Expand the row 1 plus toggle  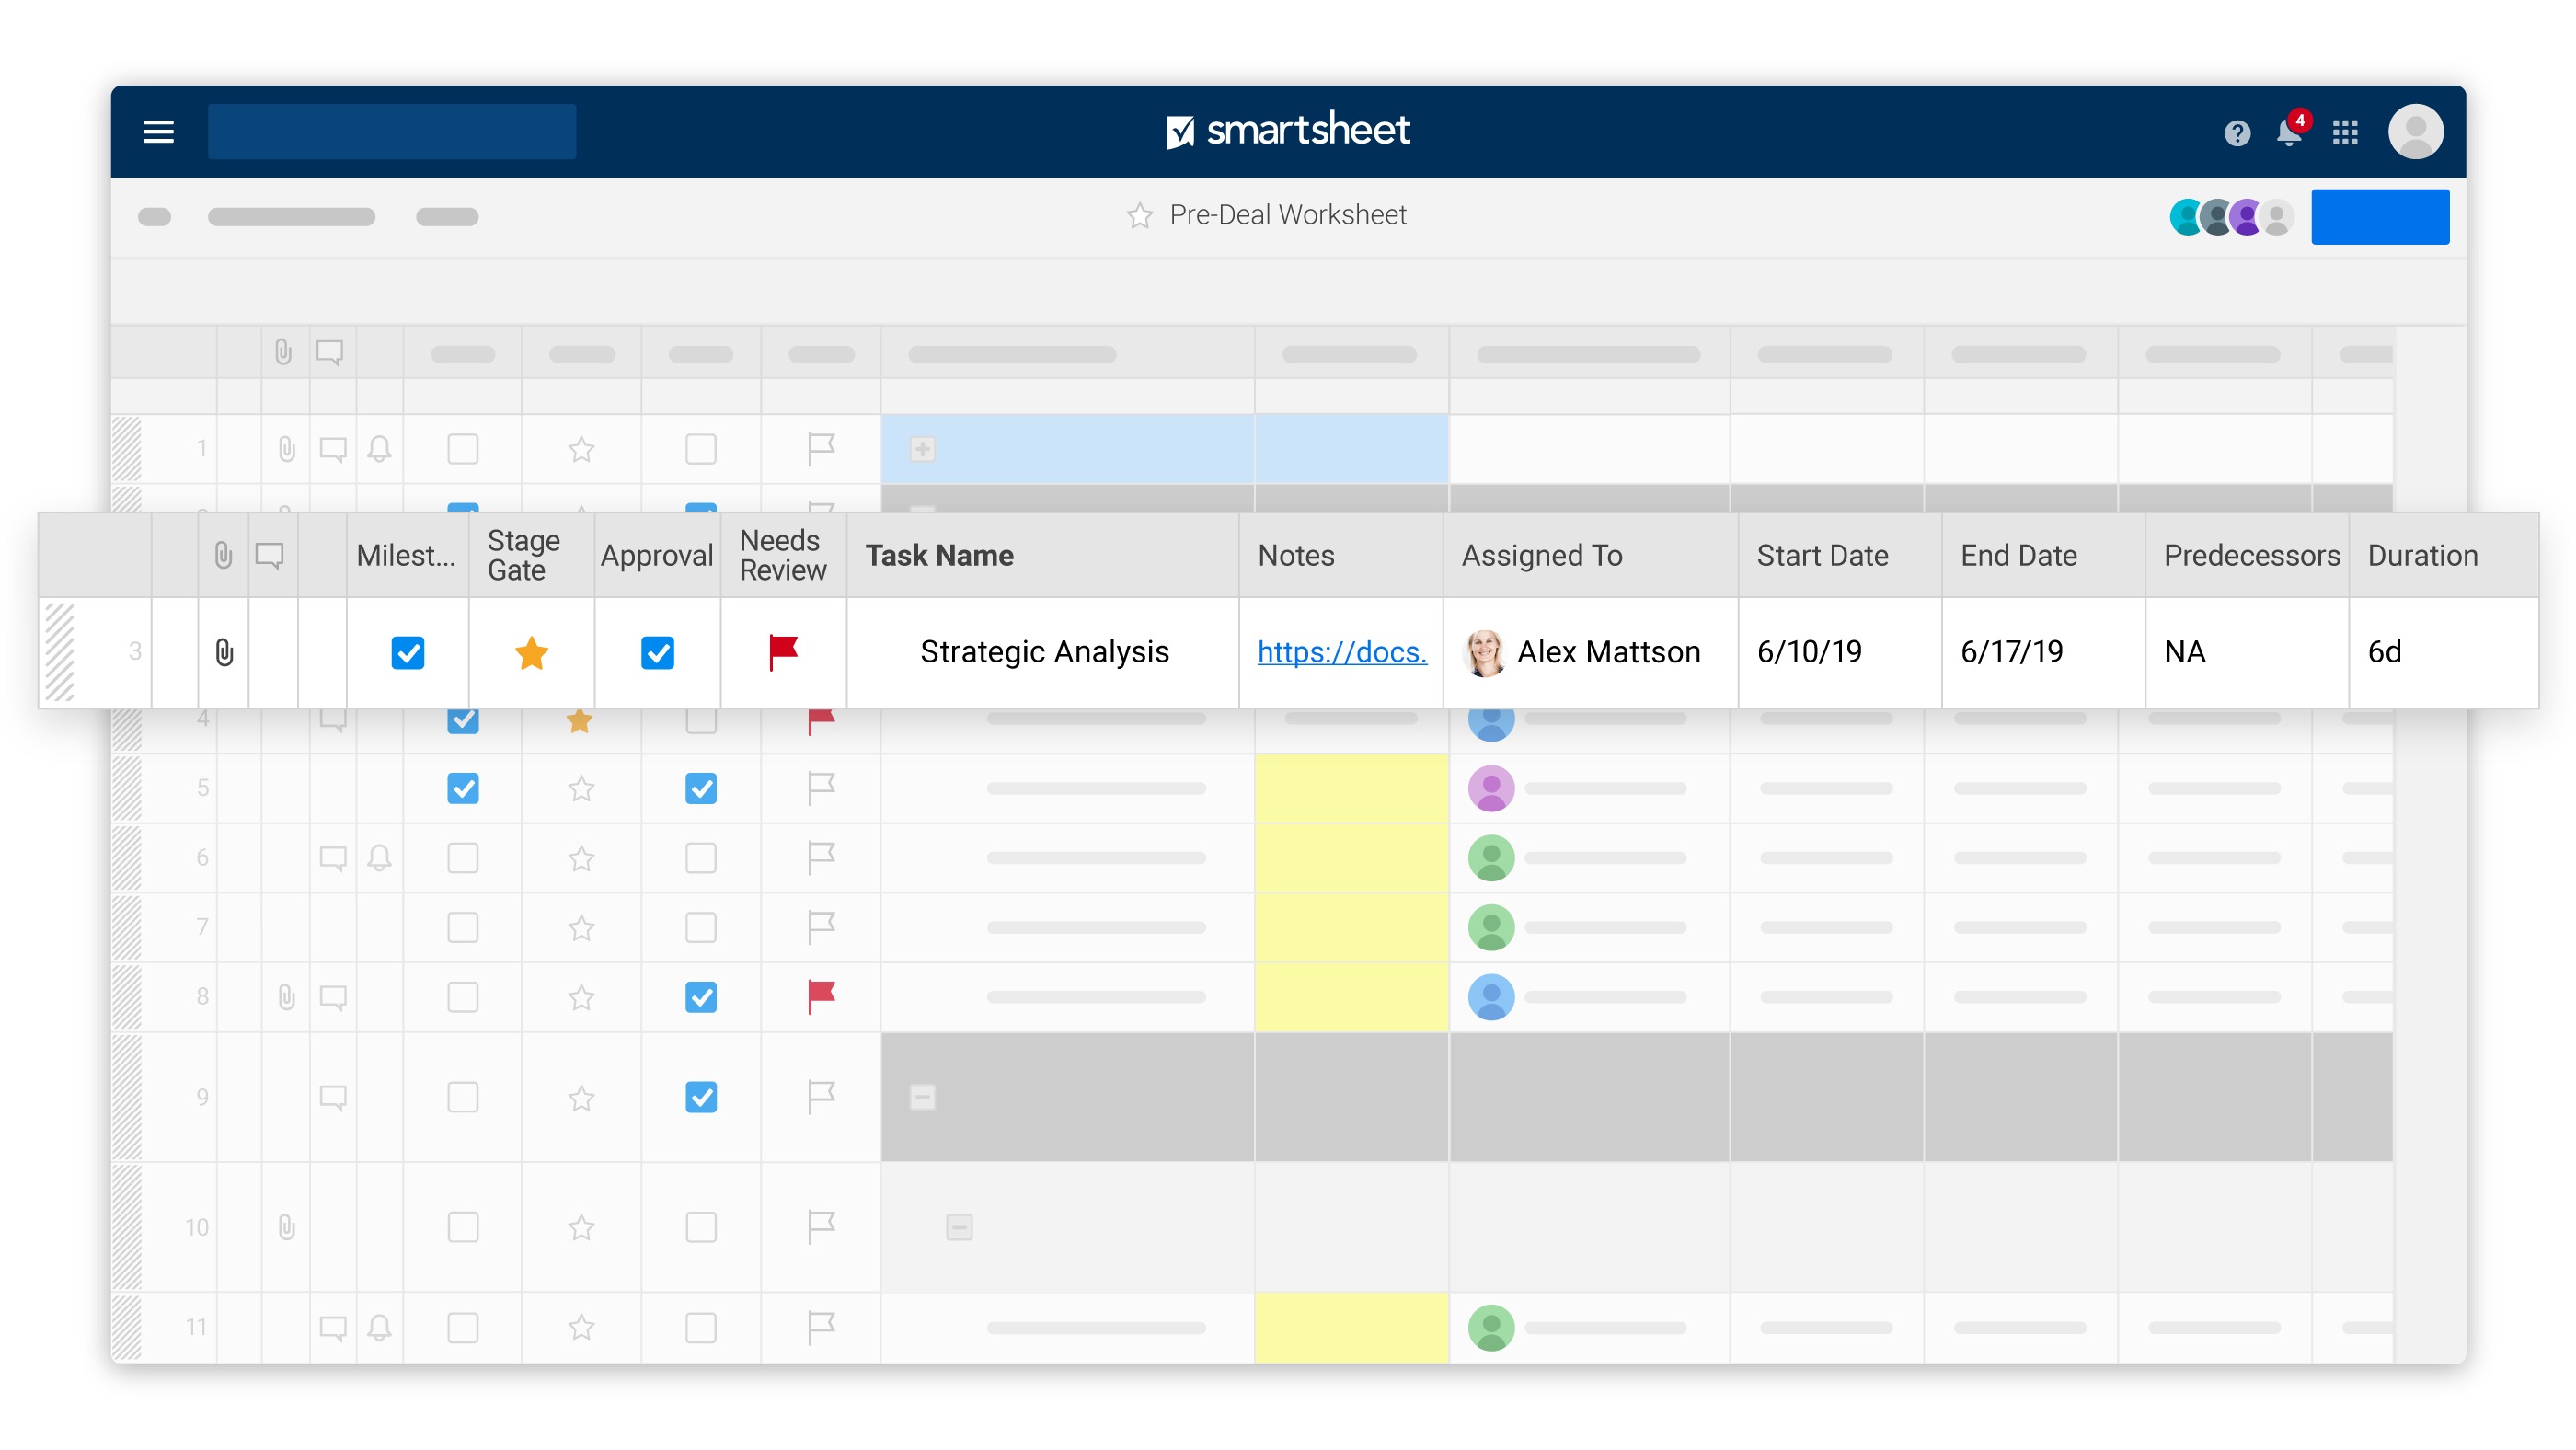coord(922,449)
